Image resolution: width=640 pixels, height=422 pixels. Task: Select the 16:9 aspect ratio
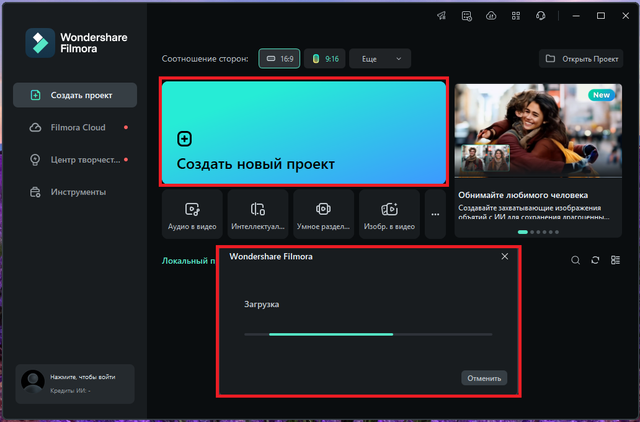coord(279,59)
